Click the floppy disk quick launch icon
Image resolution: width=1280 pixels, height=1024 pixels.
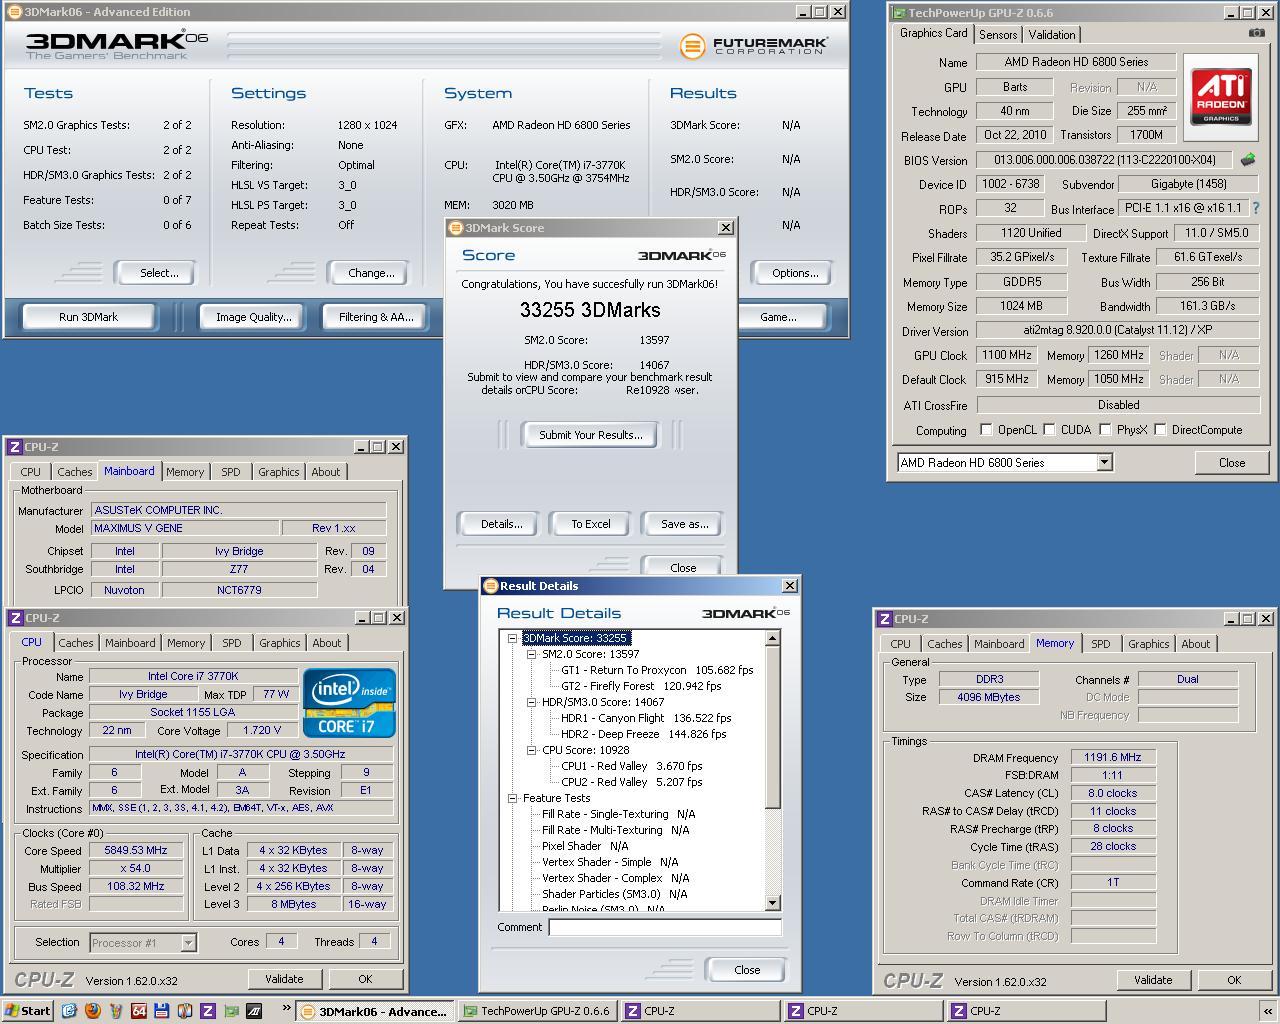click(162, 1011)
